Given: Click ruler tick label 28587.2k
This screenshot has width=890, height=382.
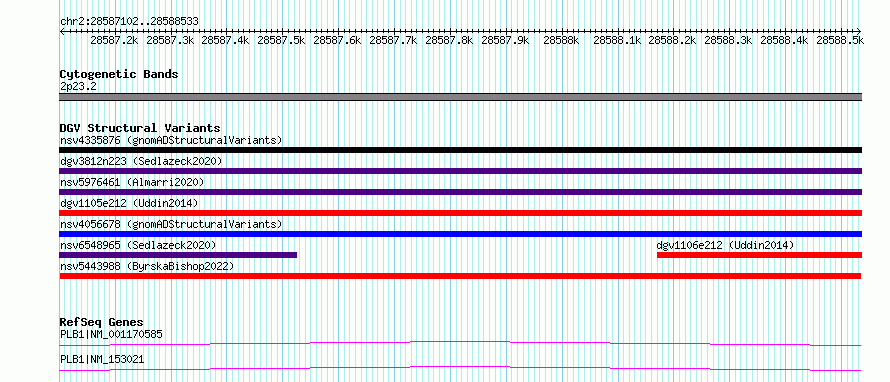Looking at the screenshot, I should pyautogui.click(x=114, y=40).
